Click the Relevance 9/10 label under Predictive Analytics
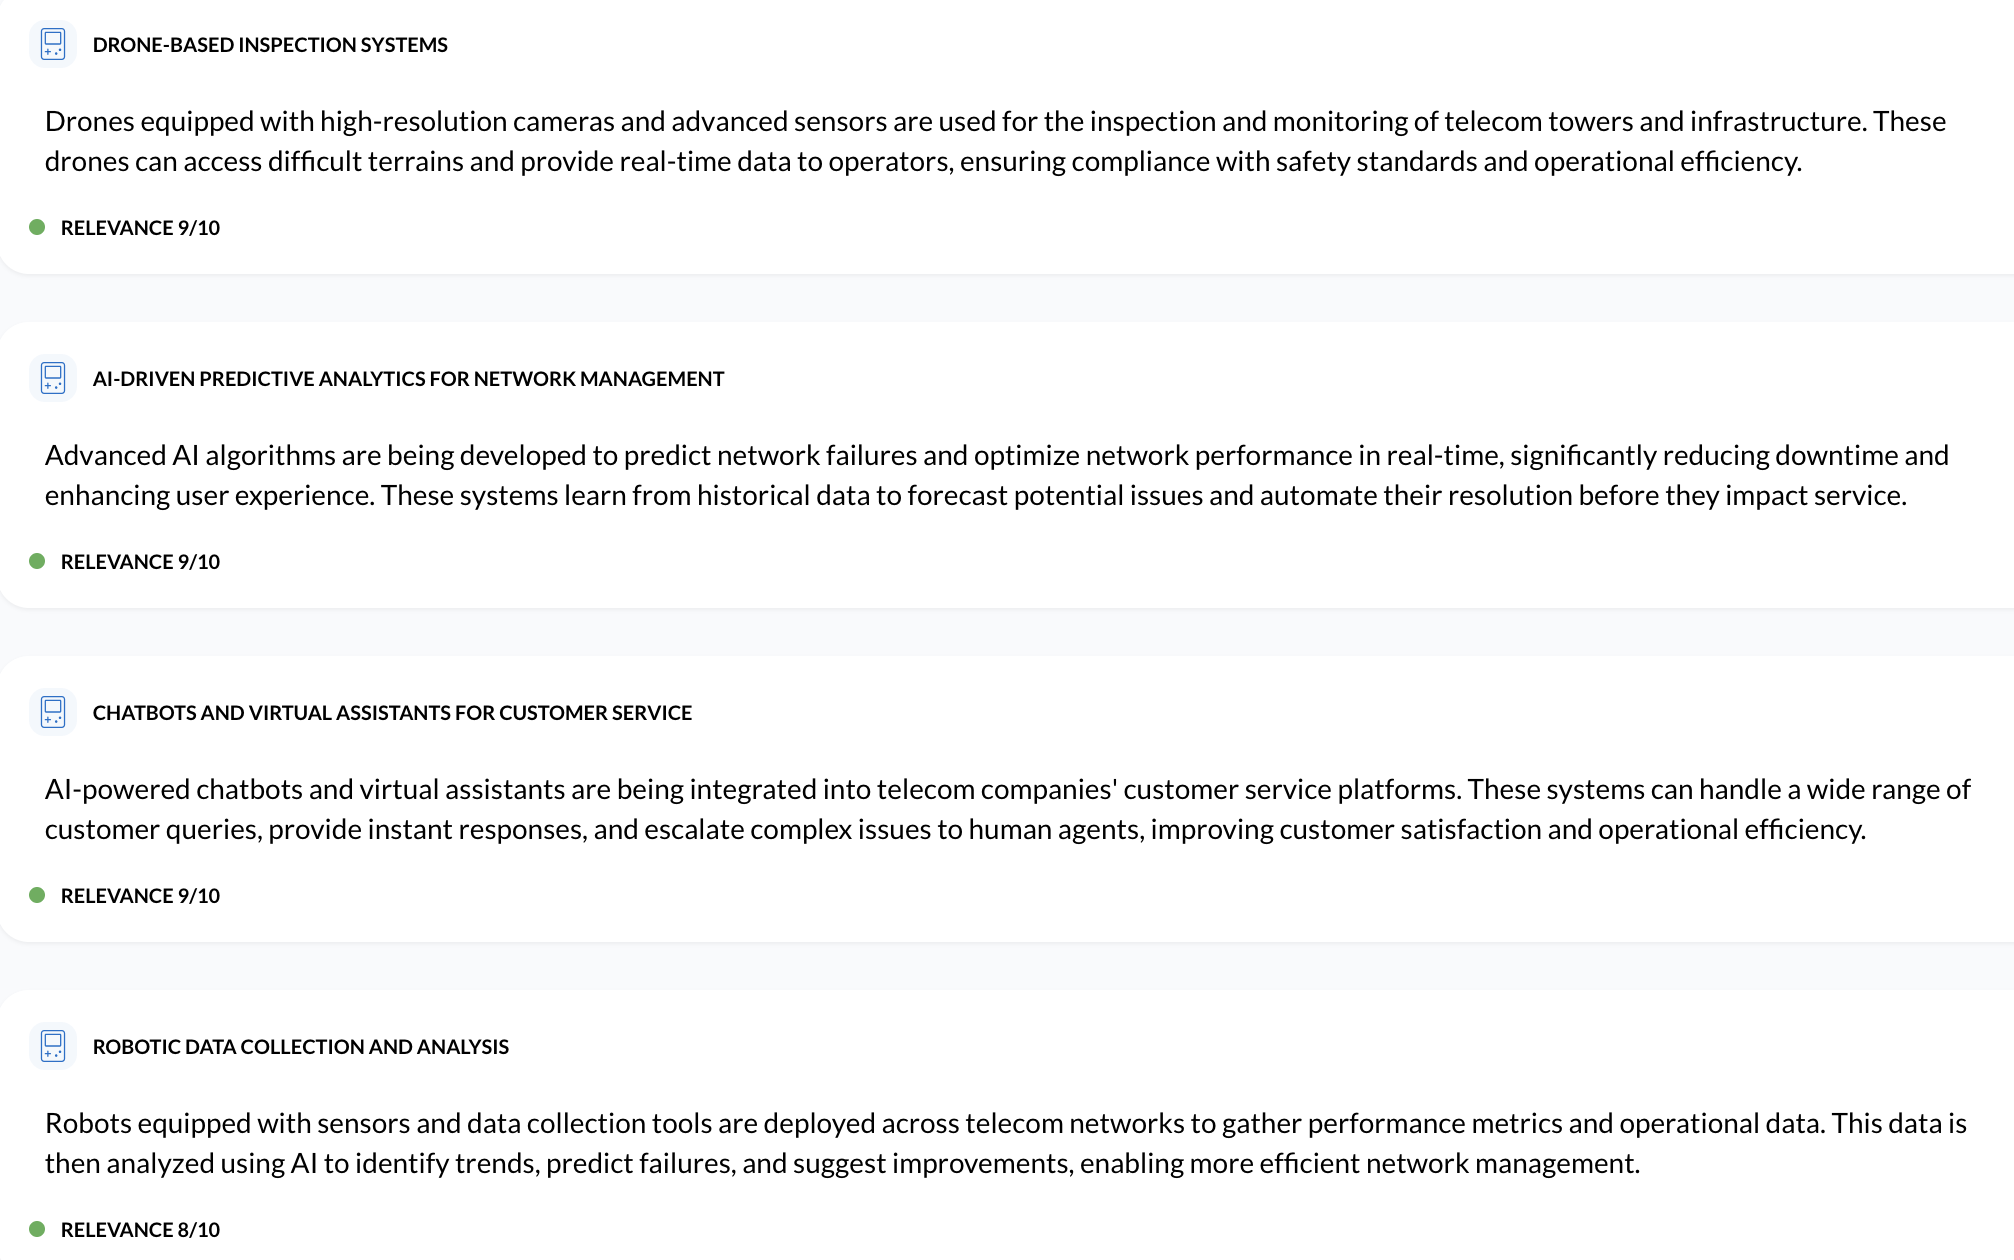Viewport: 2014px width, 1260px height. 140,562
